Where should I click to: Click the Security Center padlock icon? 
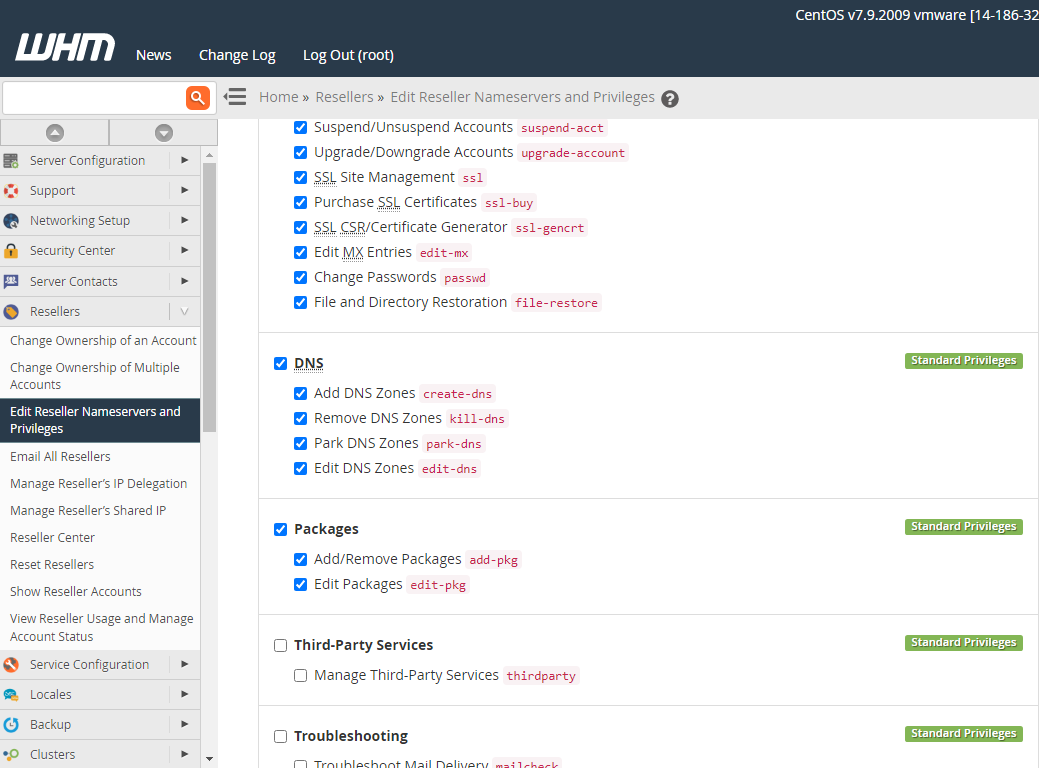pyautogui.click(x=11, y=251)
